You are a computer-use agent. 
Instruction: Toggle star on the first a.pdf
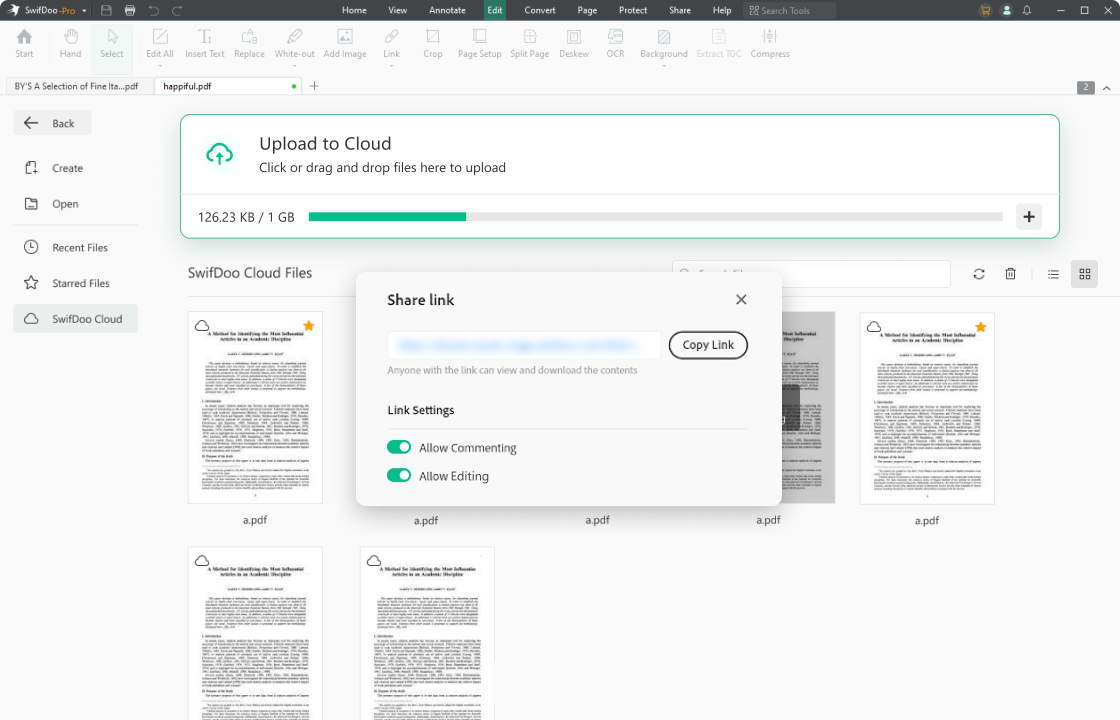pos(309,326)
